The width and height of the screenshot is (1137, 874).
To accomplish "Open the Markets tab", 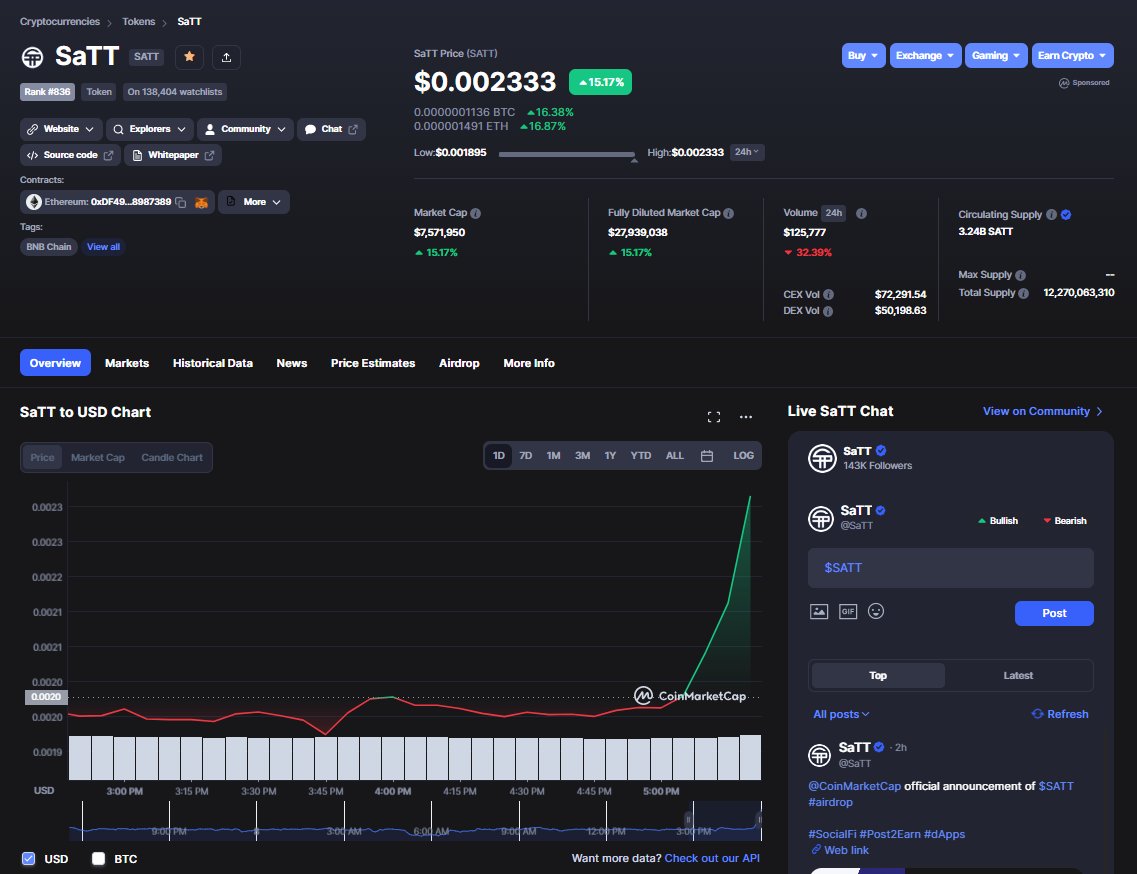I will [x=127, y=363].
